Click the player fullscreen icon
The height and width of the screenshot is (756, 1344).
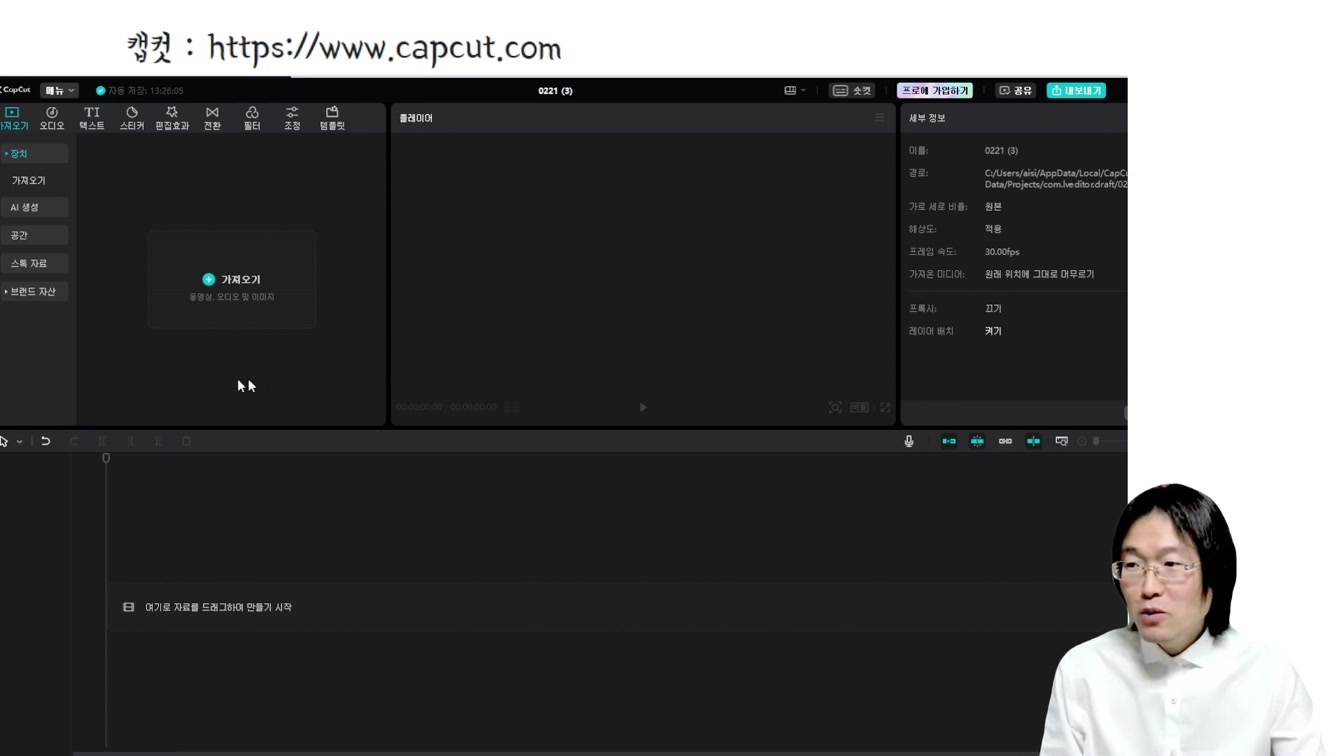coord(885,407)
